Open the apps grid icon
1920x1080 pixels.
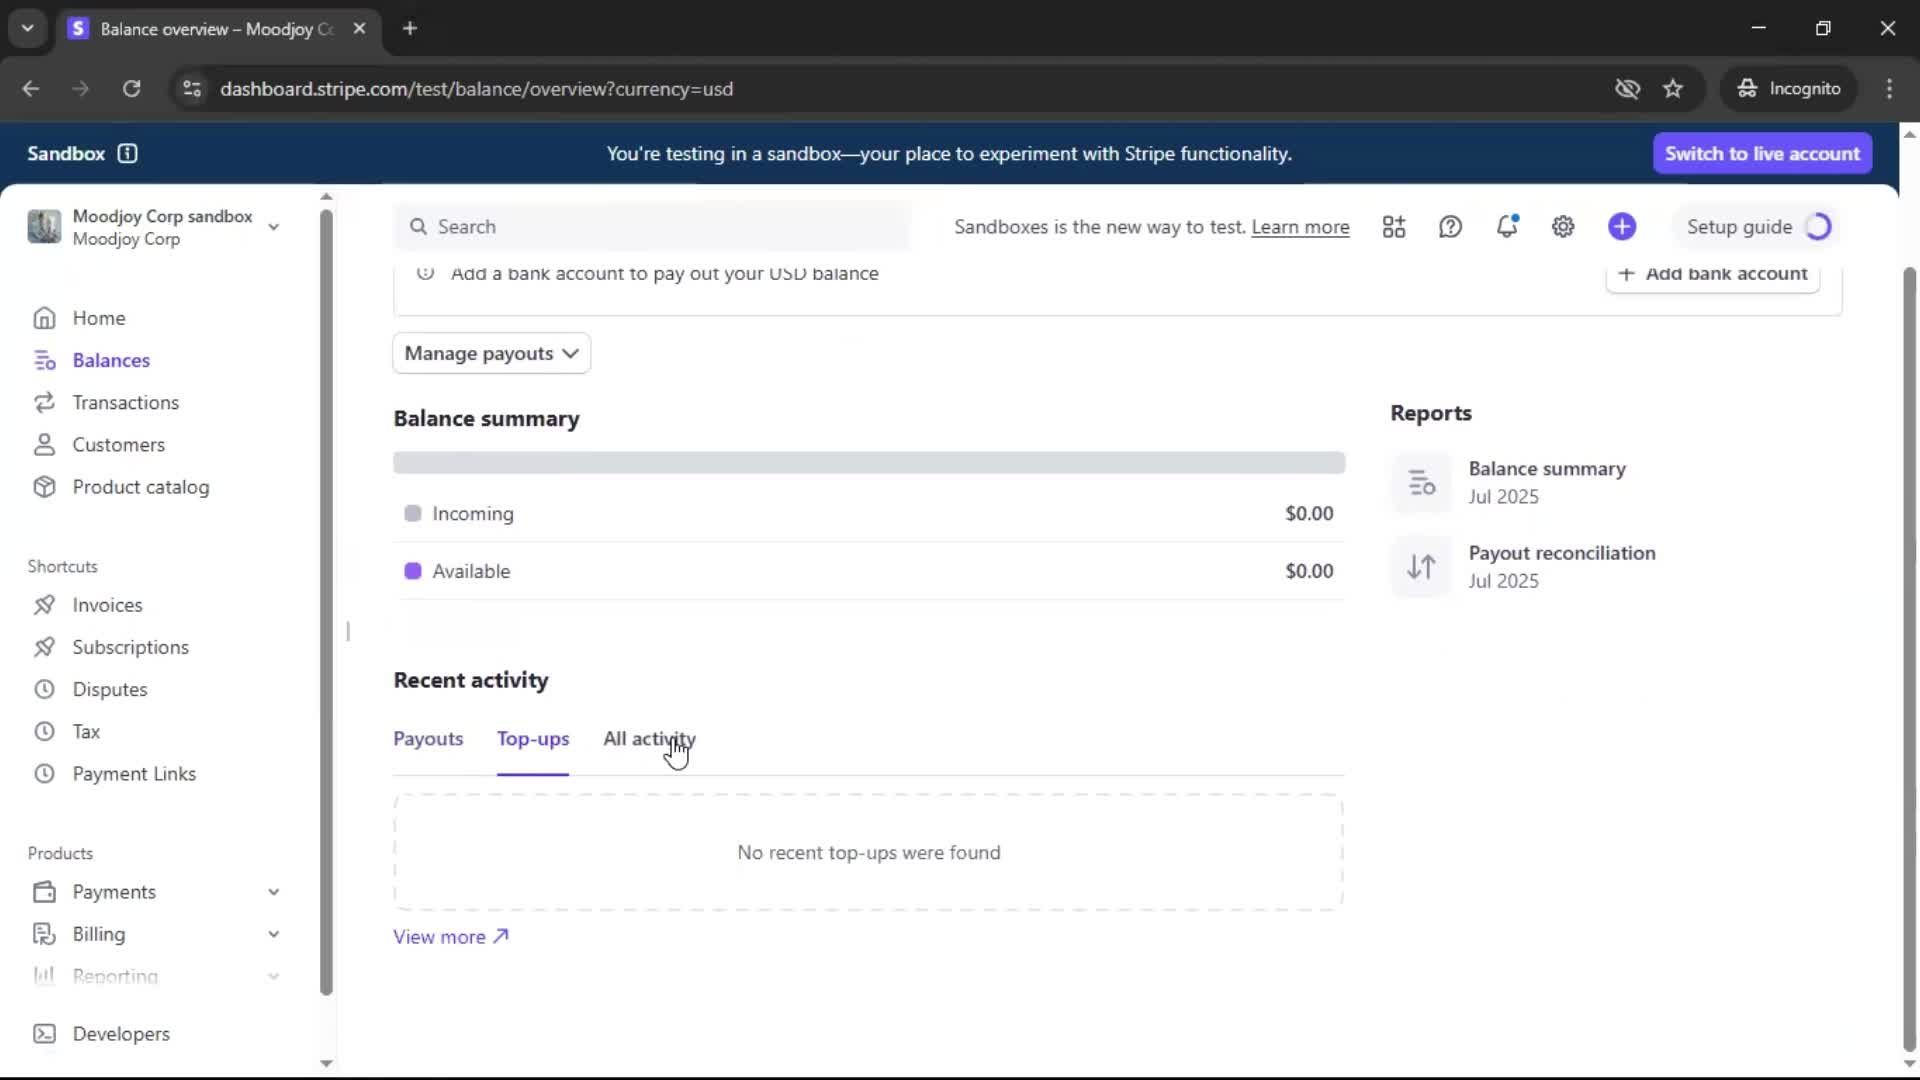(1394, 227)
